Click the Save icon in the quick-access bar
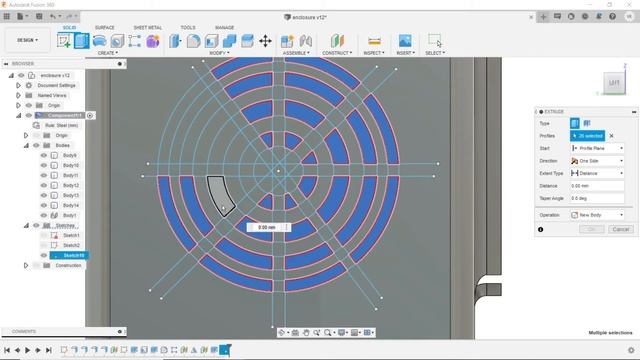The height and width of the screenshot is (360, 640). click(x=39, y=16)
